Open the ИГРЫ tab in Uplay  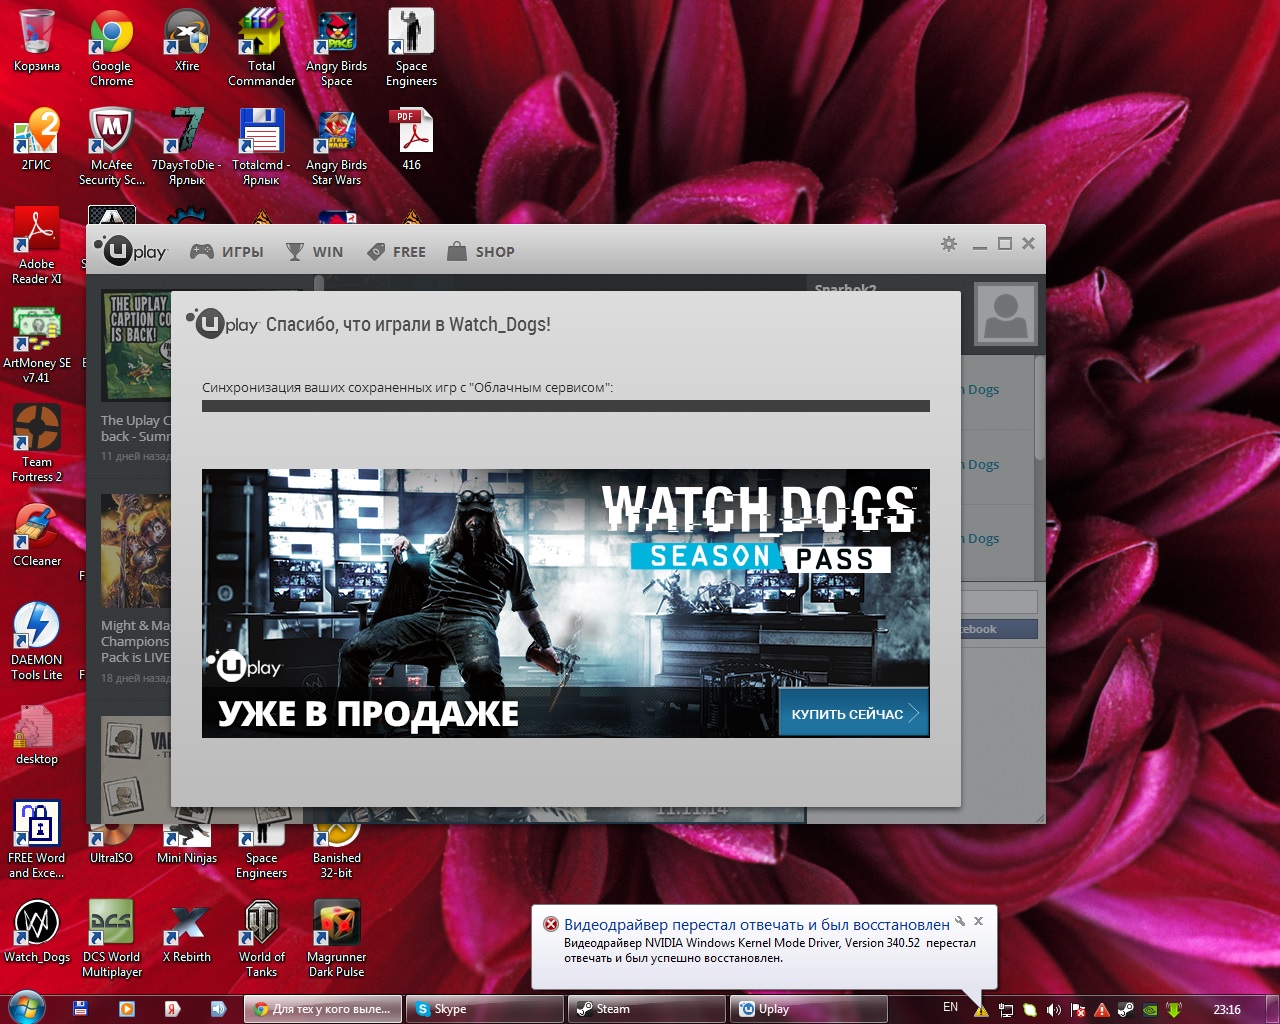[x=227, y=252]
